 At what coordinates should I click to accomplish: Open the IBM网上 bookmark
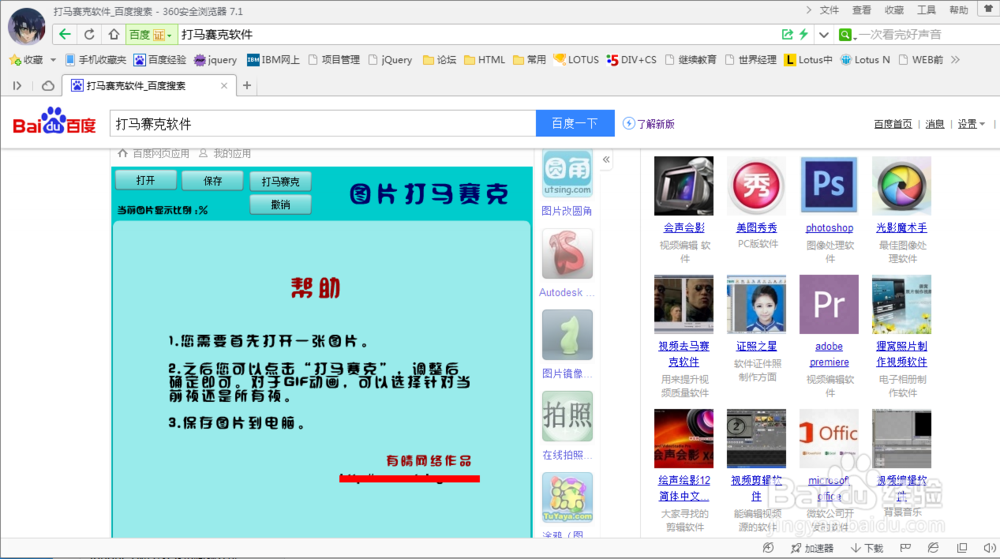click(273, 60)
